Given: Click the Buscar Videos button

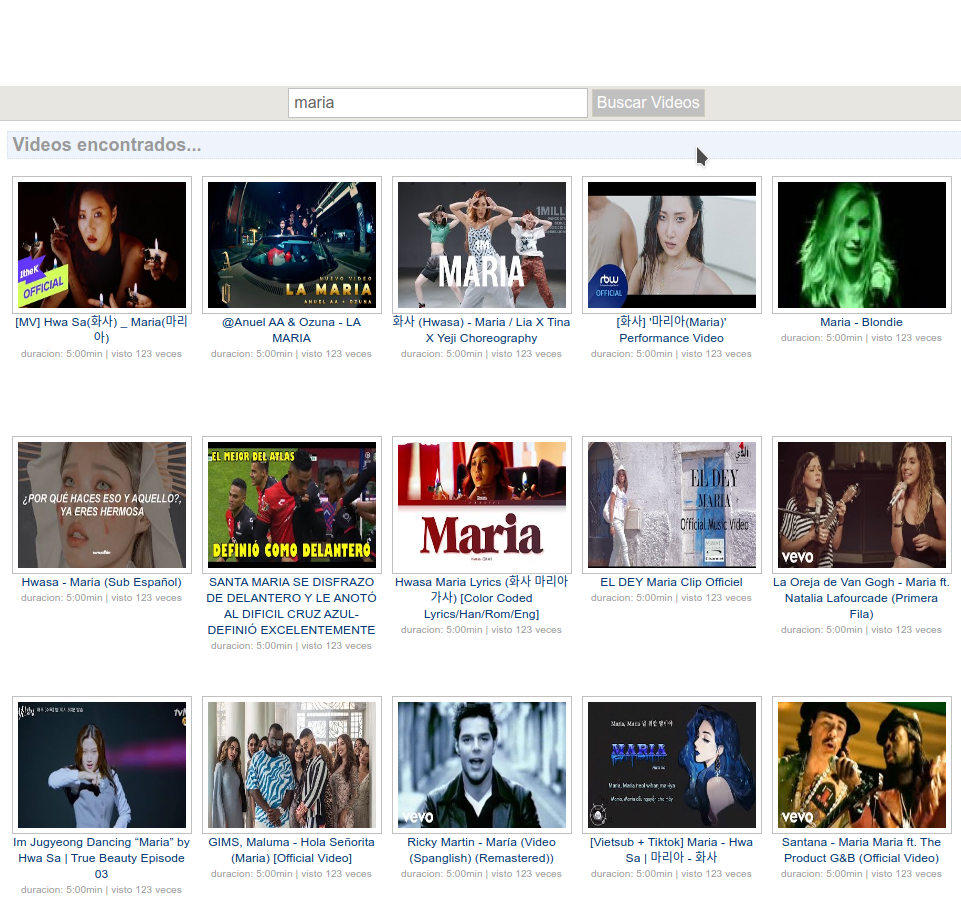Looking at the screenshot, I should [x=648, y=103].
